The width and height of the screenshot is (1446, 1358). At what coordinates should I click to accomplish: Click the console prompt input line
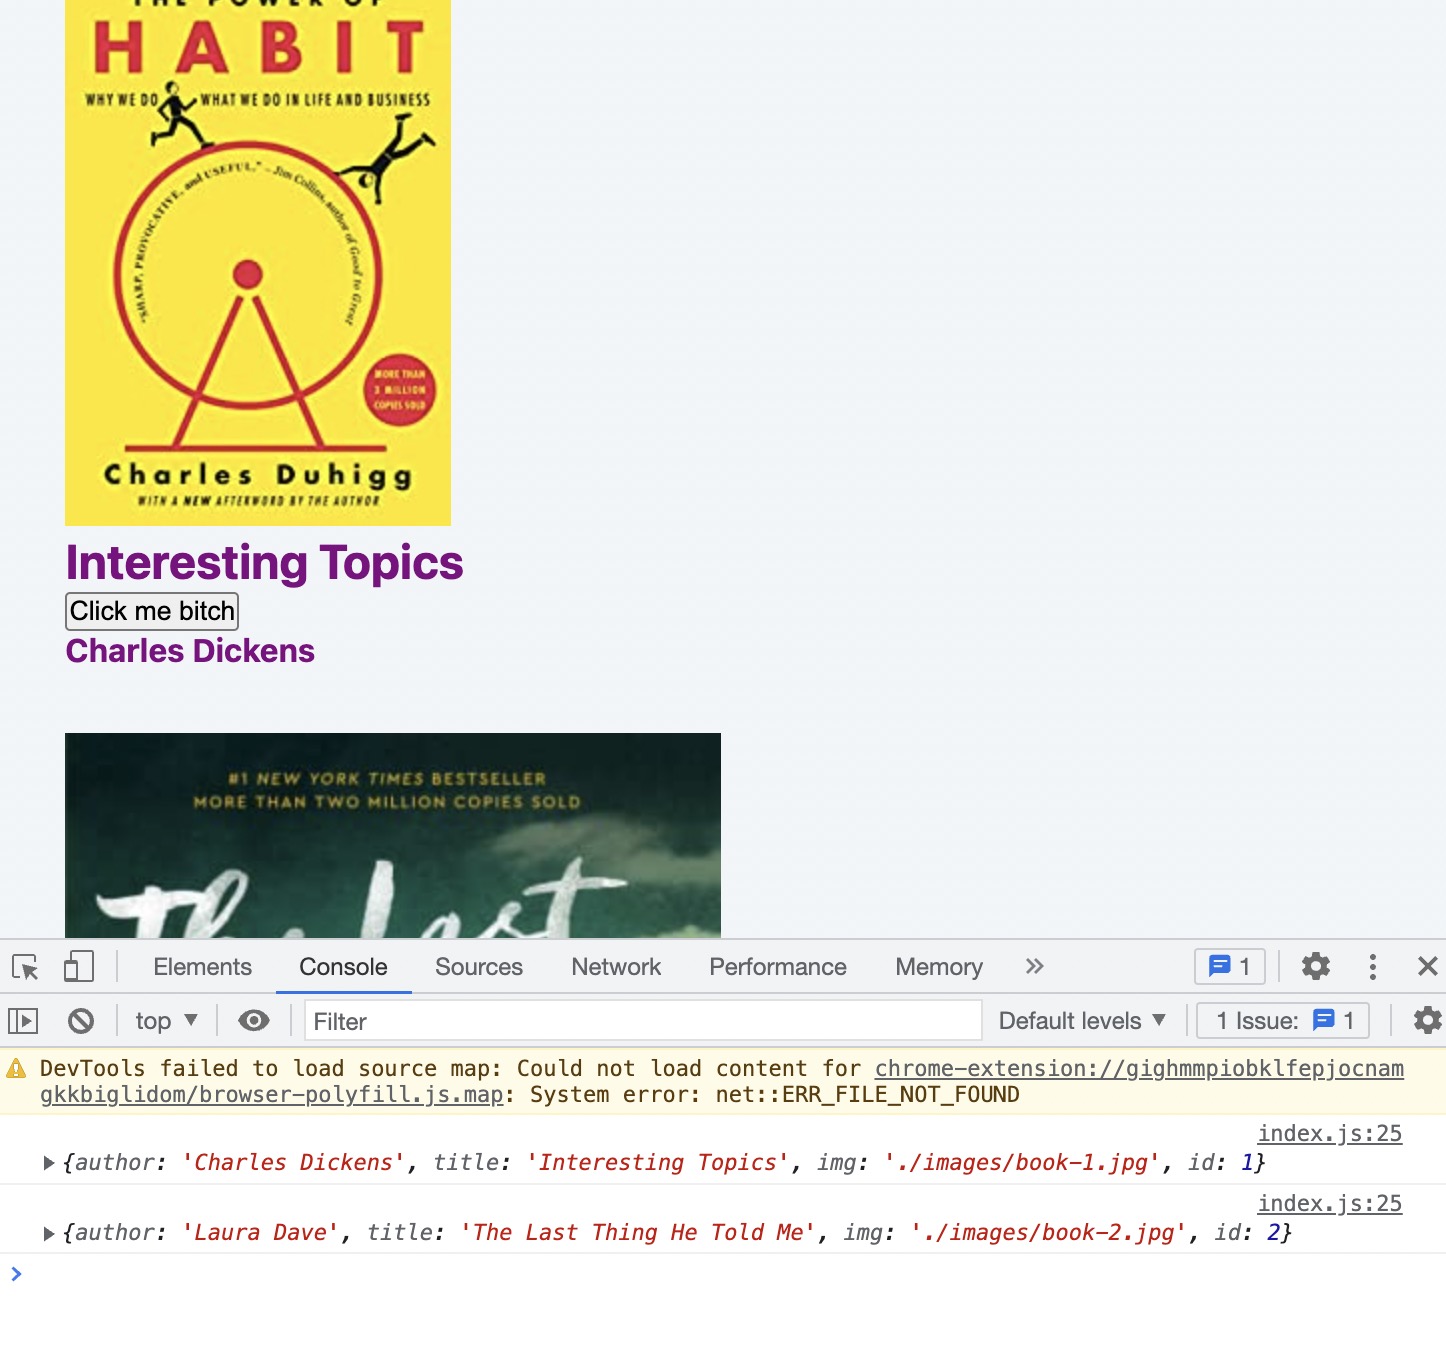(723, 1274)
